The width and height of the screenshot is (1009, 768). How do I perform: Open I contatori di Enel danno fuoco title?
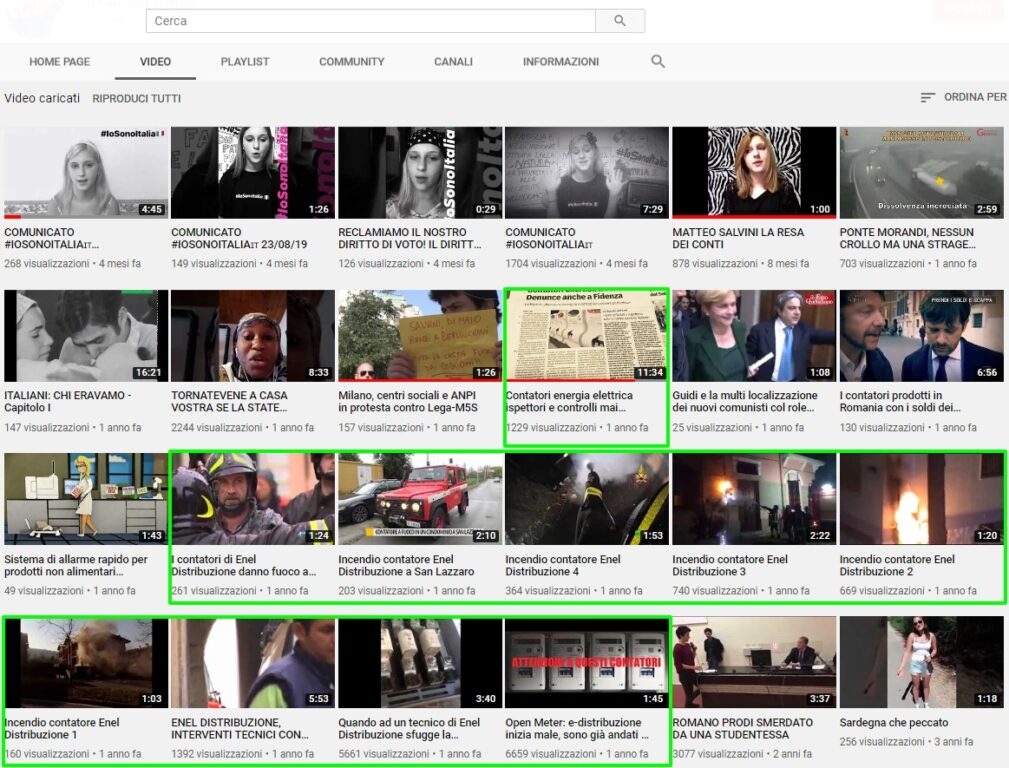pos(244,565)
